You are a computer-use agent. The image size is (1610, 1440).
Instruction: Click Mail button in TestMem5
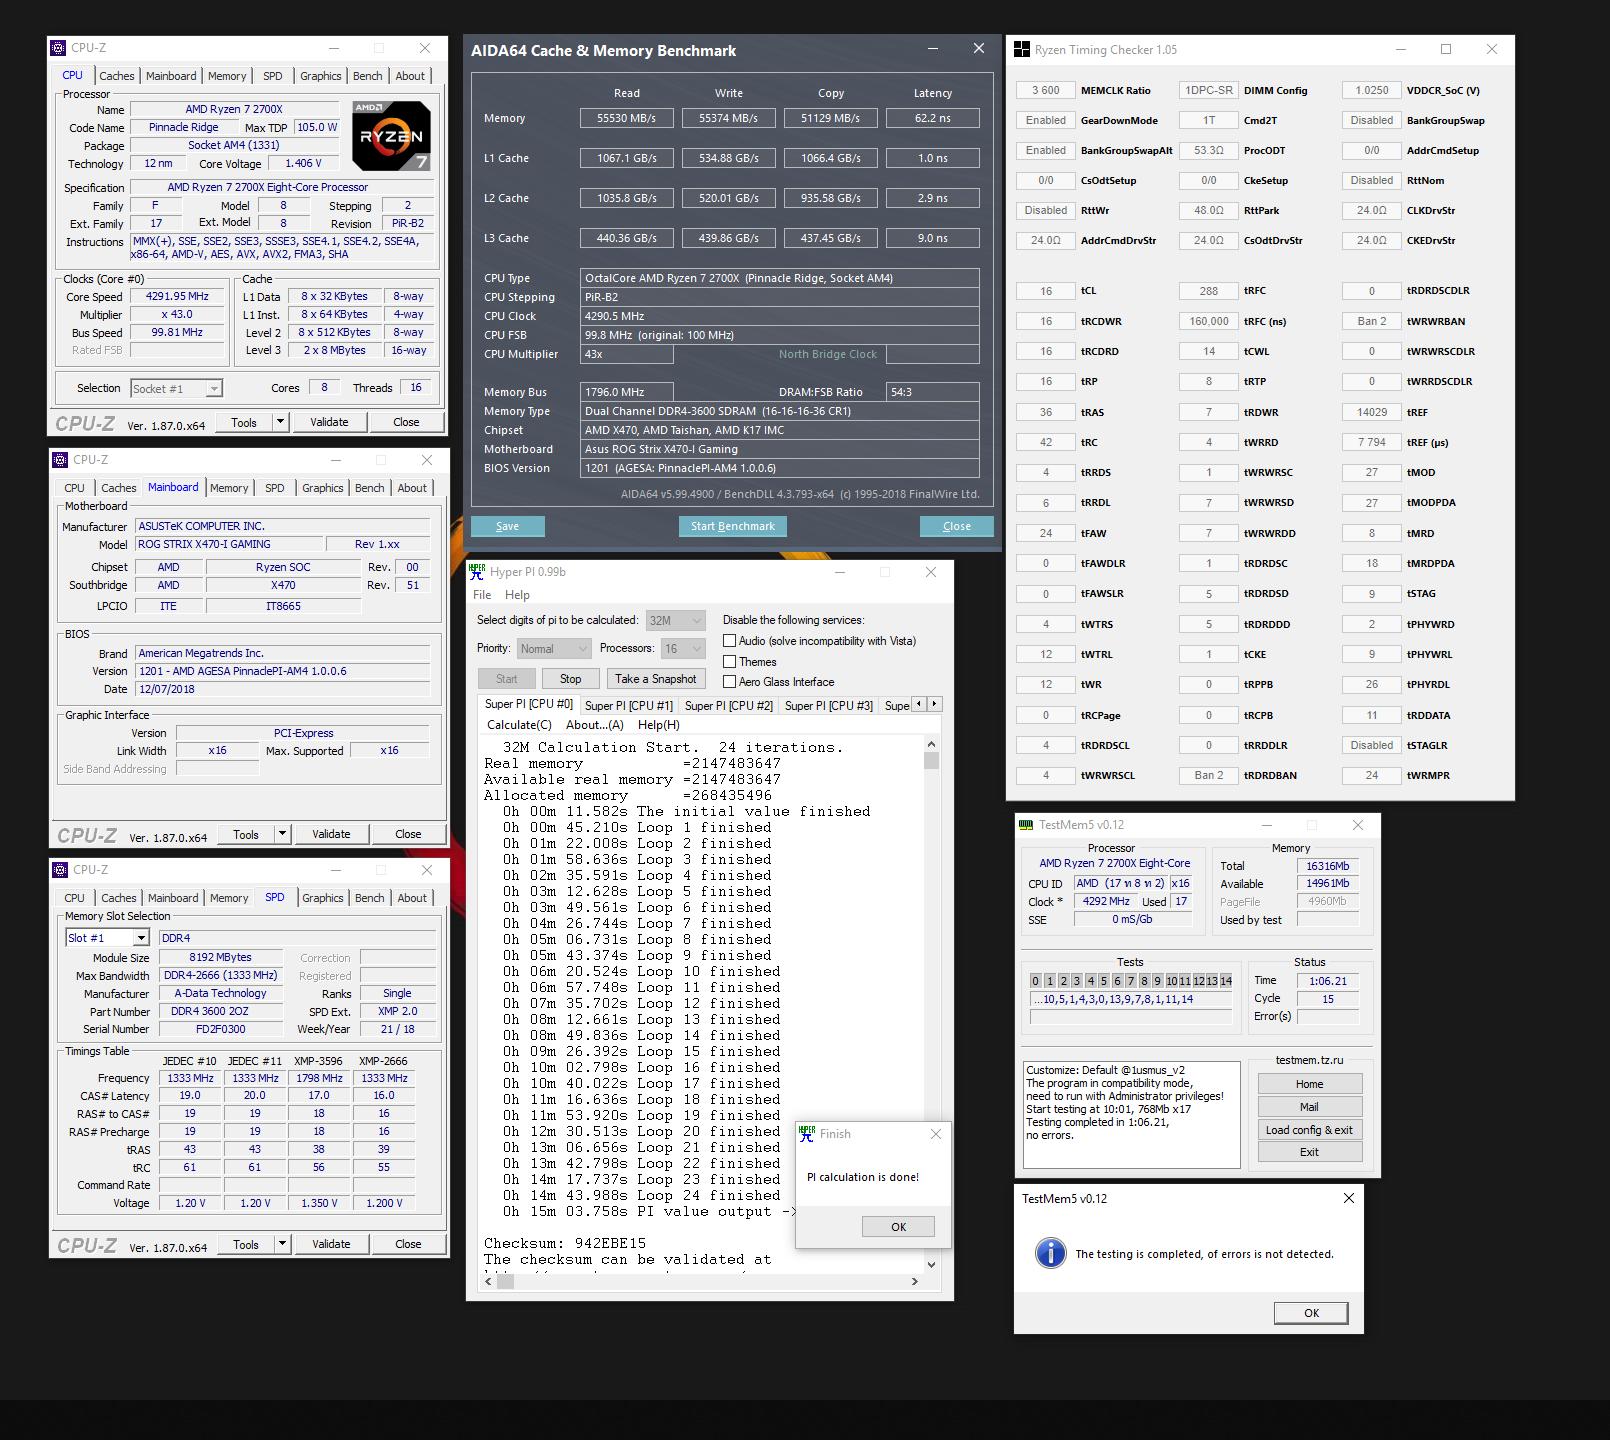[1310, 1107]
